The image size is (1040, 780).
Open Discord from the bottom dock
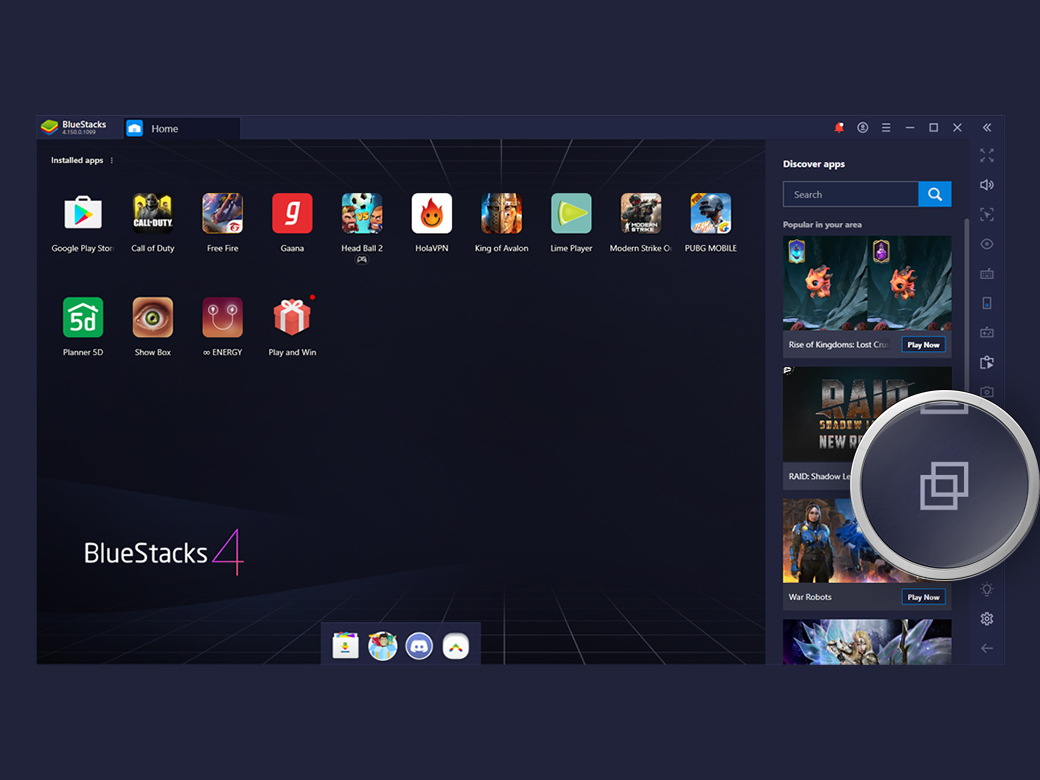point(419,646)
